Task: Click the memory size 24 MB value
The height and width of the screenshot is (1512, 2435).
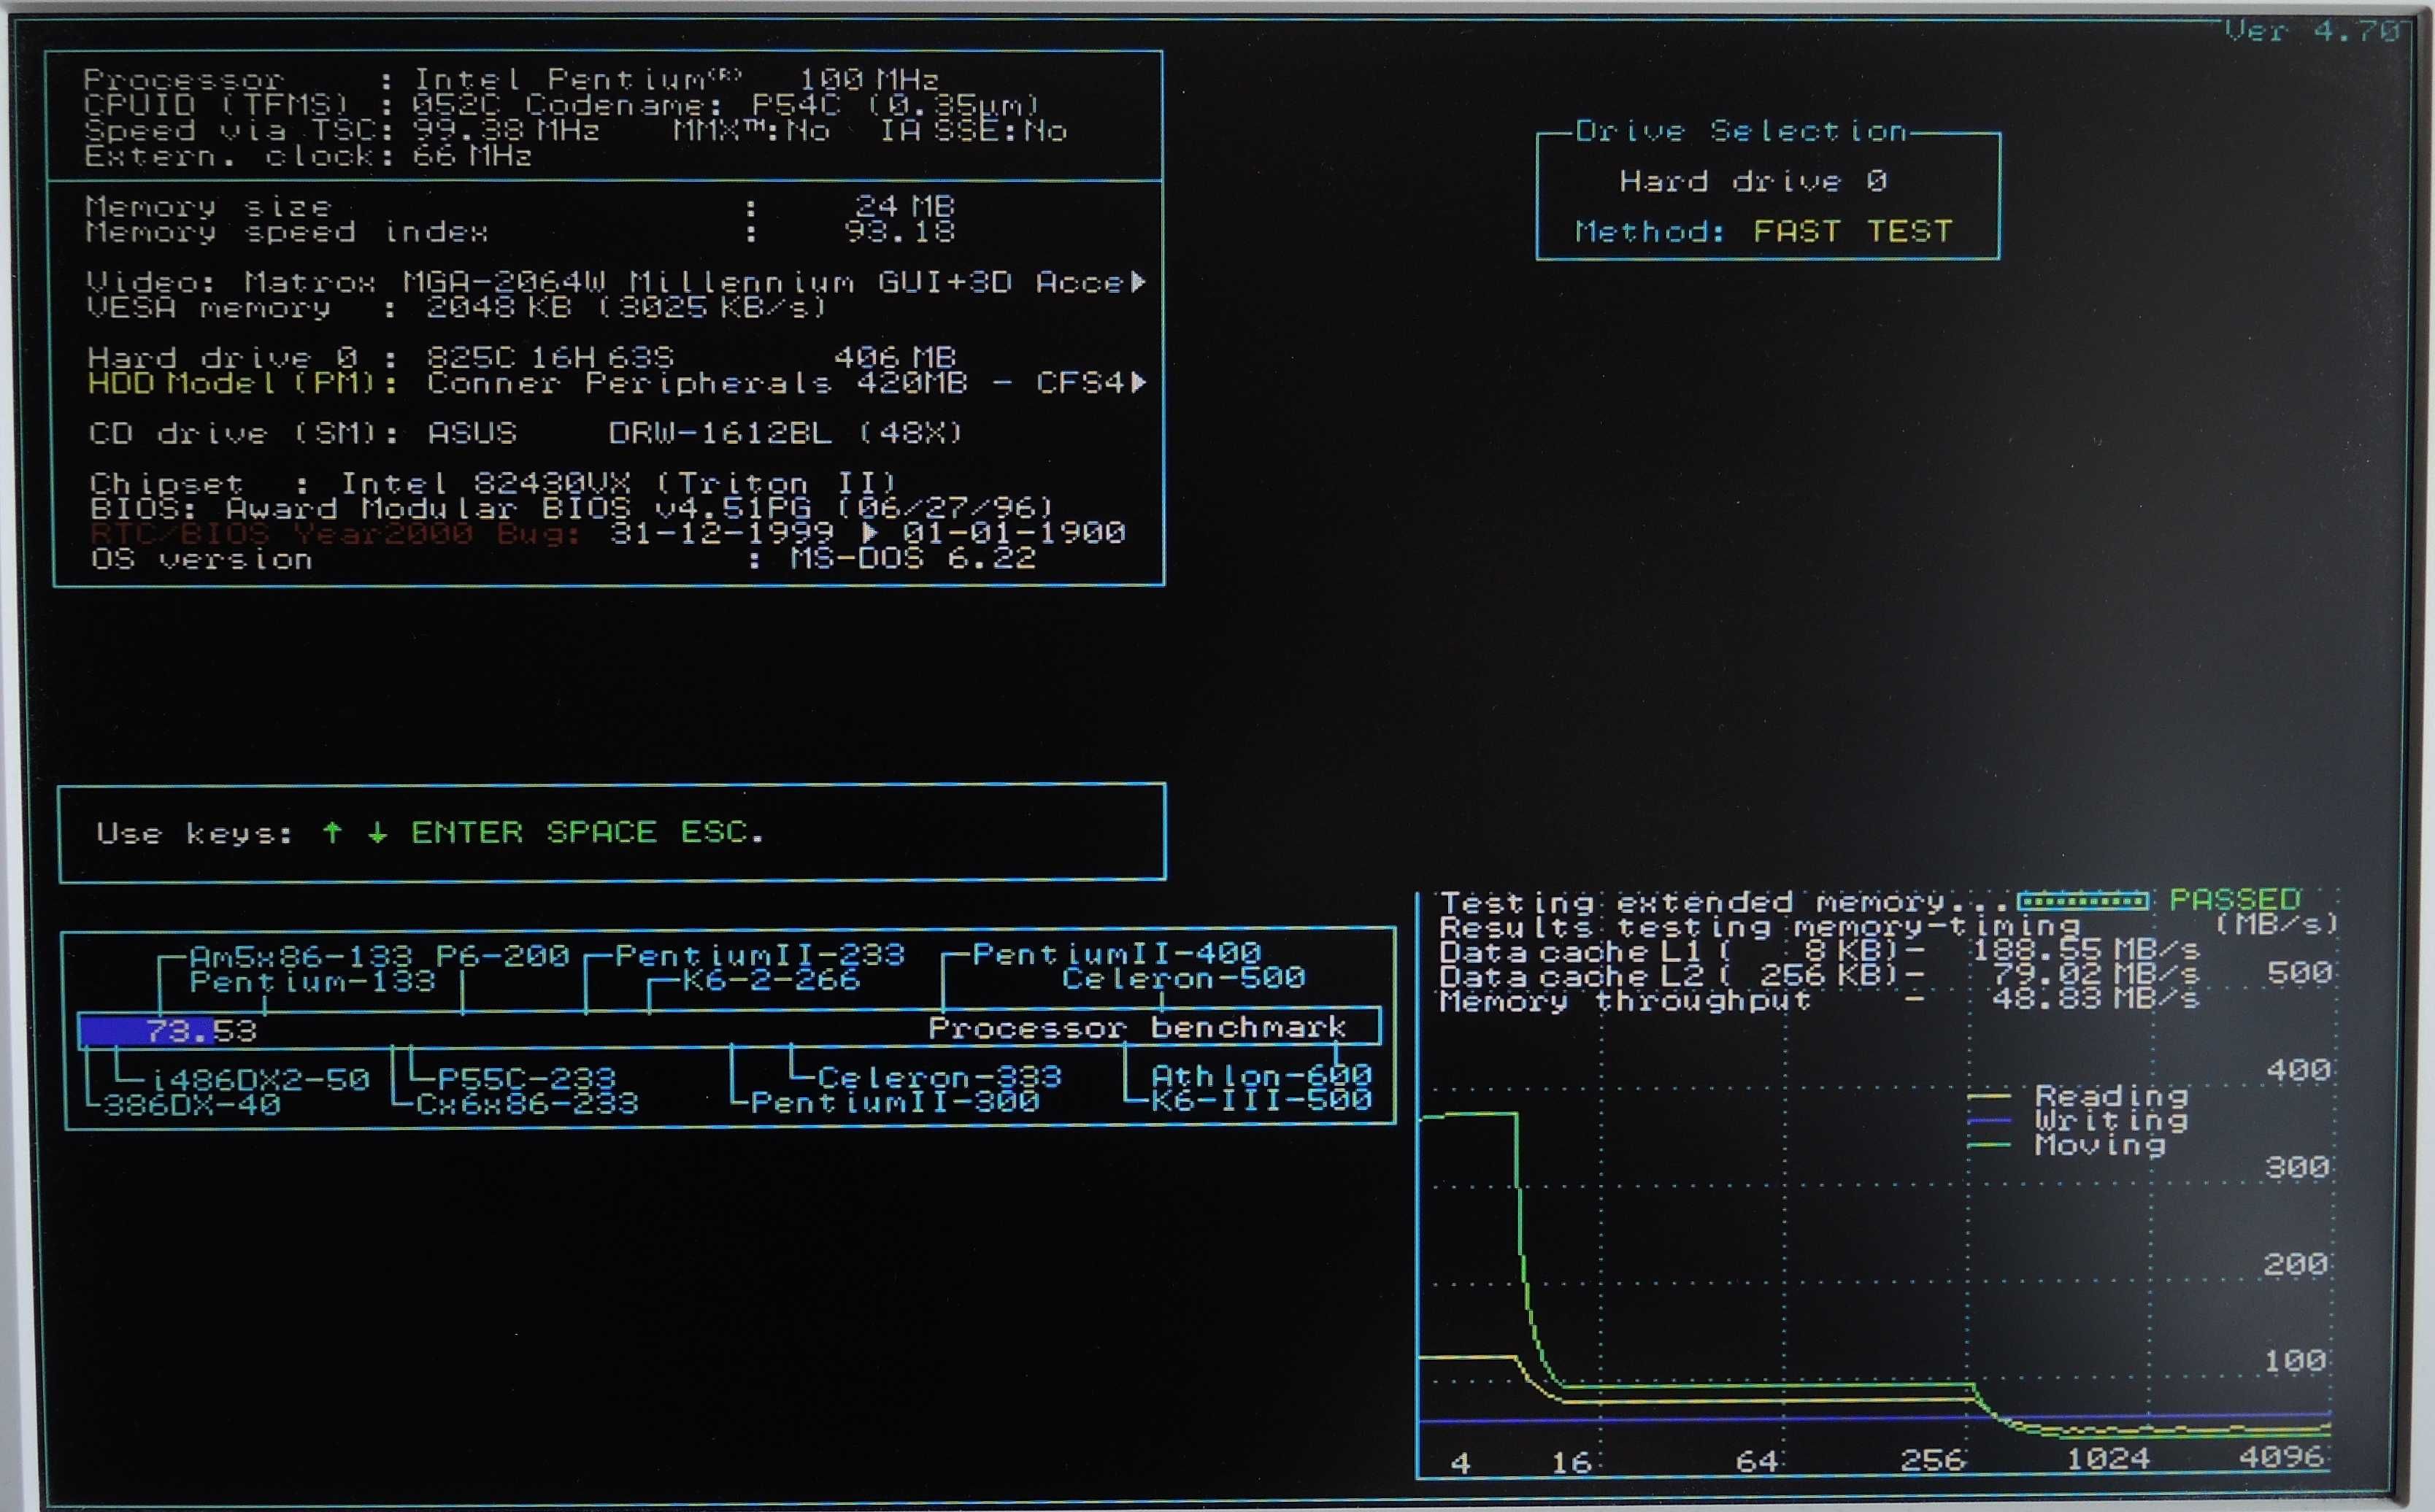Action: 905,206
